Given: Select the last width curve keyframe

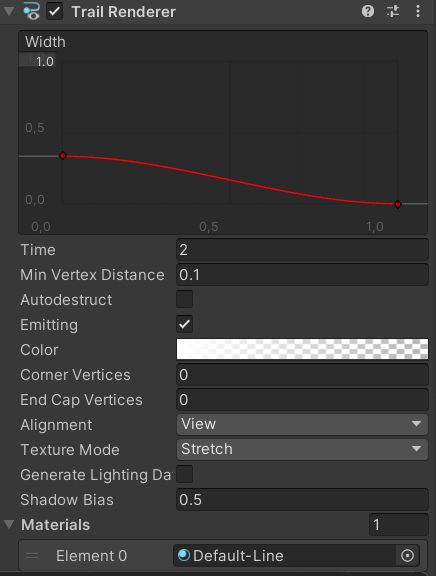Looking at the screenshot, I should (397, 204).
